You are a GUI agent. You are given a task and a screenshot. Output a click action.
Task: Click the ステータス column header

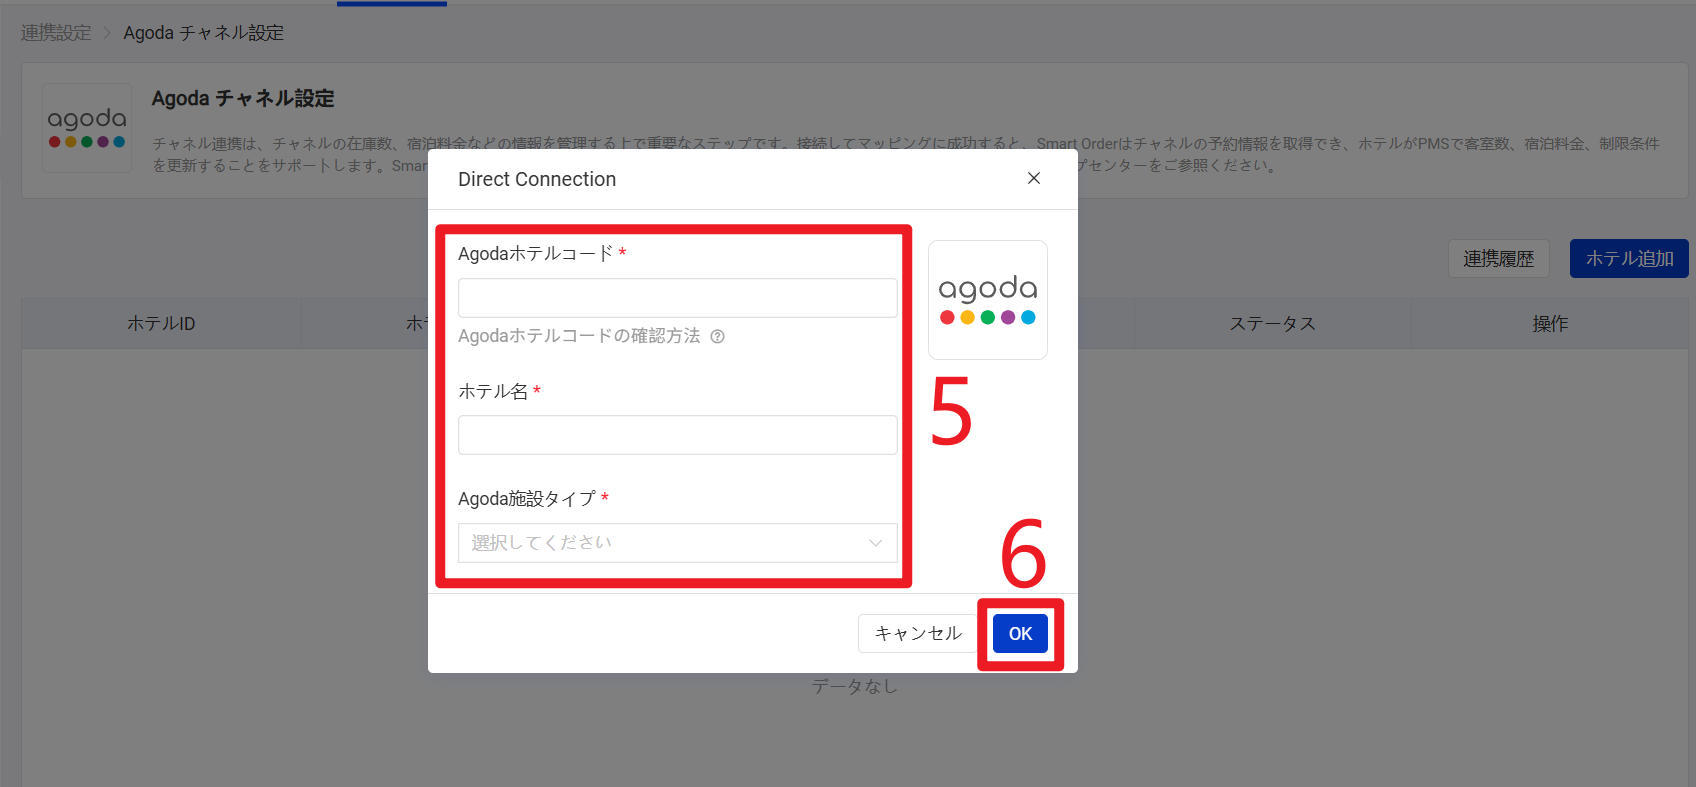pos(1272,324)
